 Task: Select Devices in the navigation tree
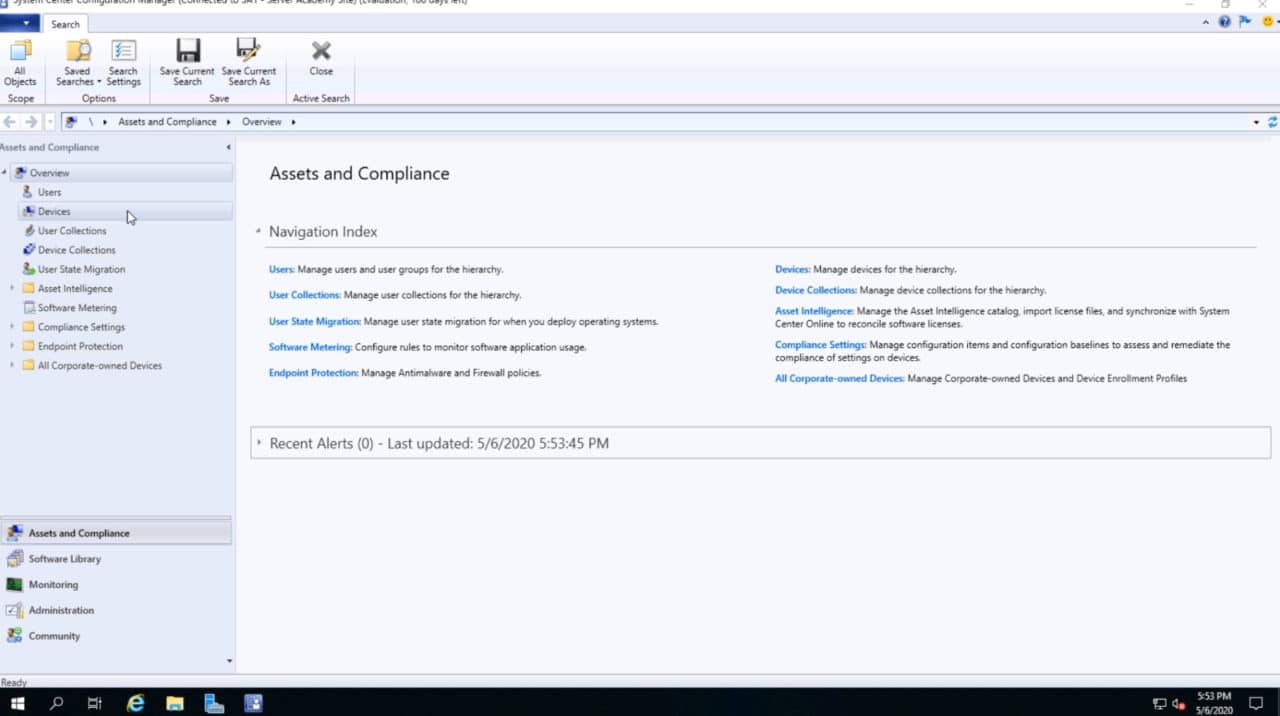pos(54,212)
